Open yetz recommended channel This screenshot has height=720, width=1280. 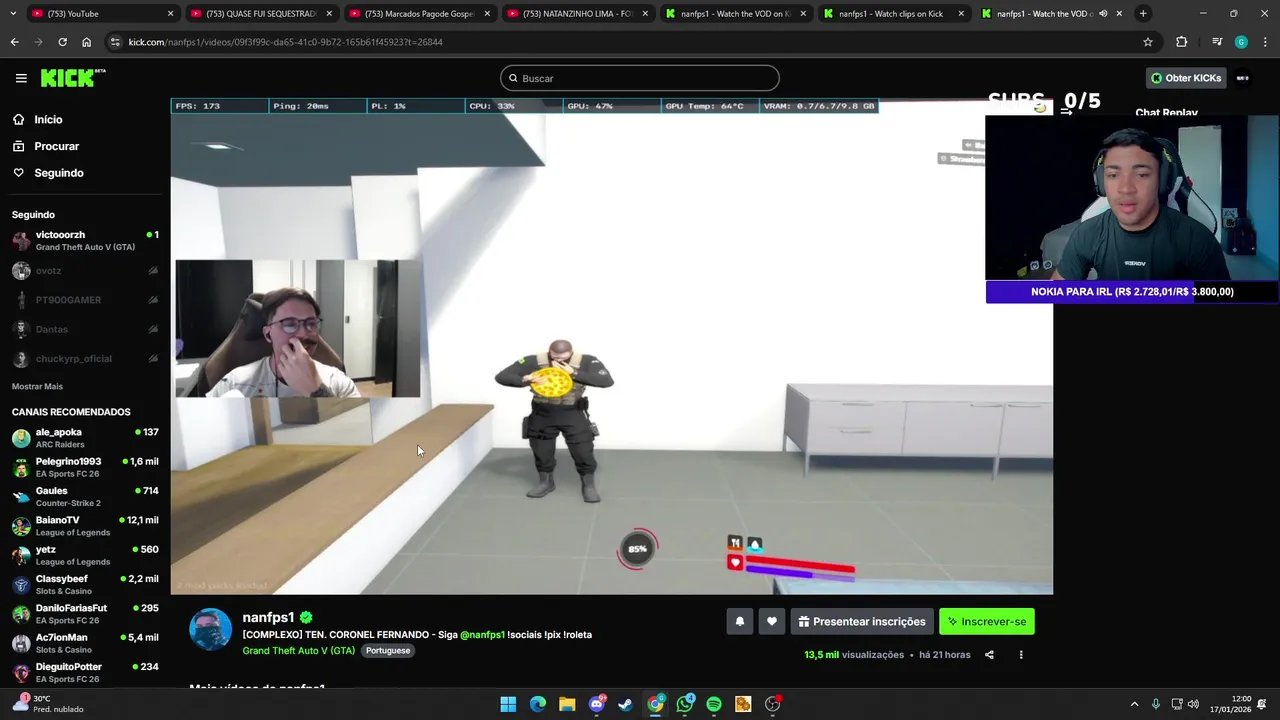[85, 555]
